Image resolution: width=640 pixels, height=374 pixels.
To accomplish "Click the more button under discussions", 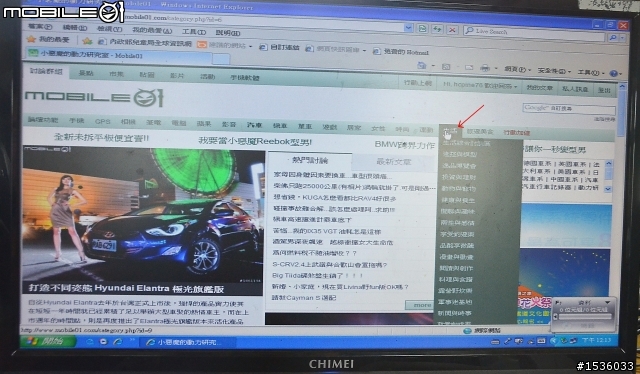I will 419,305.
